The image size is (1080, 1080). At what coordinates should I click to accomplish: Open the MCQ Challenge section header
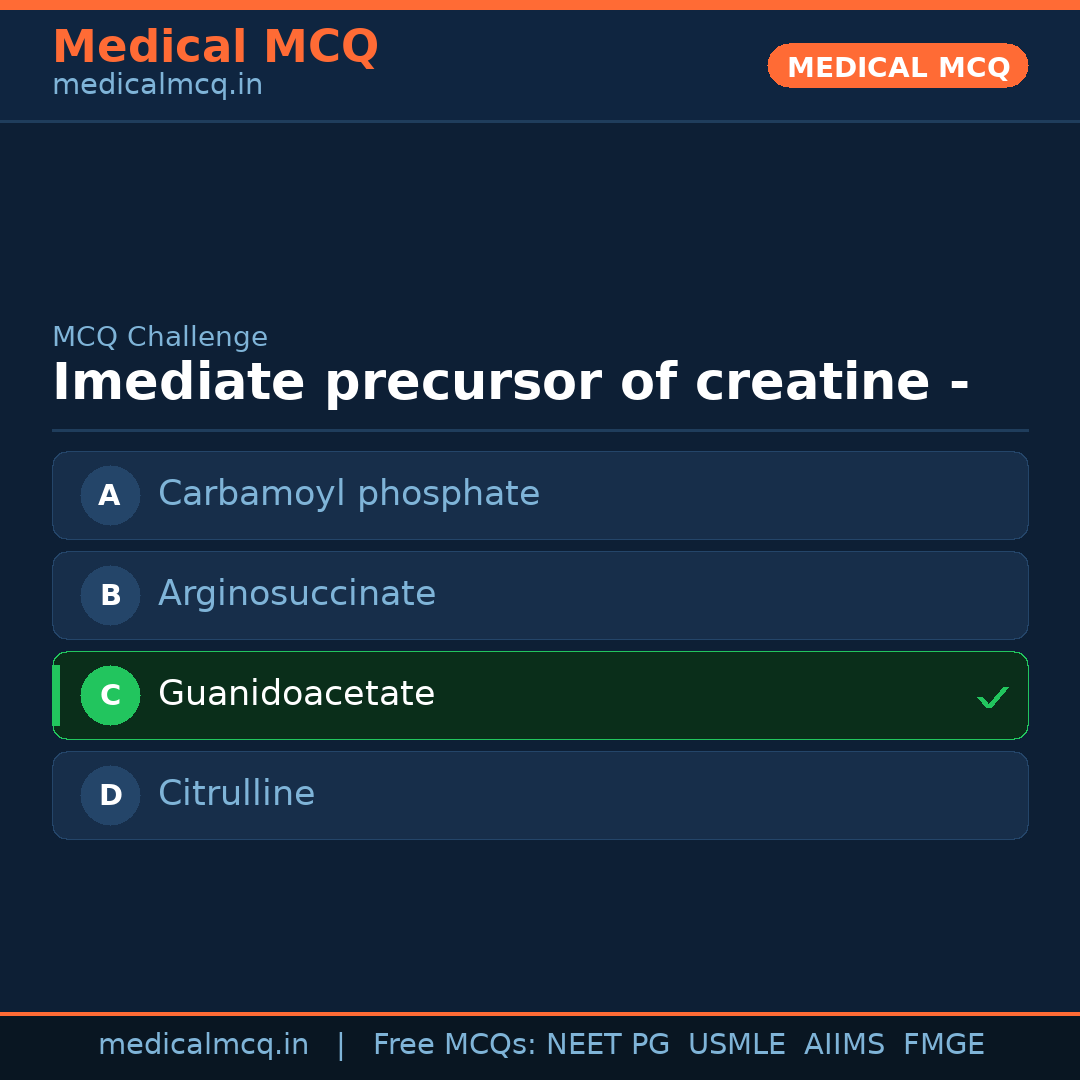(160, 337)
